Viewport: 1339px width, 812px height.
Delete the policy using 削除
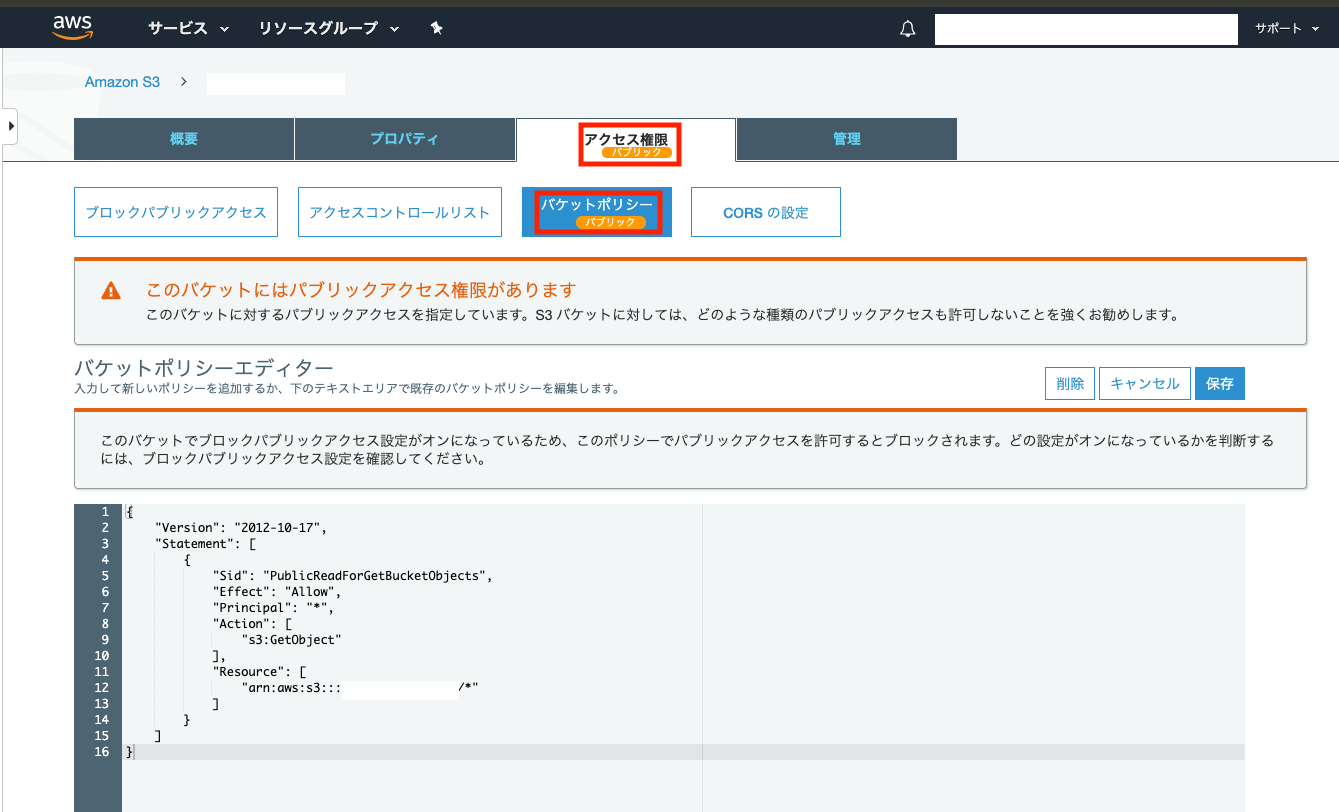(1069, 383)
